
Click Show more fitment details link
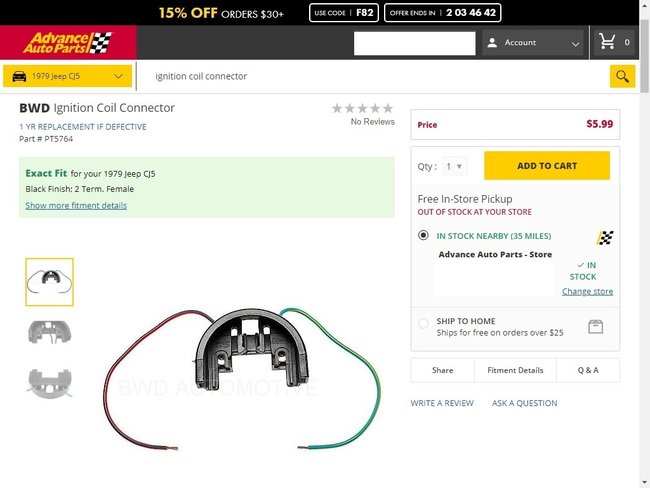pyautogui.click(x=76, y=205)
